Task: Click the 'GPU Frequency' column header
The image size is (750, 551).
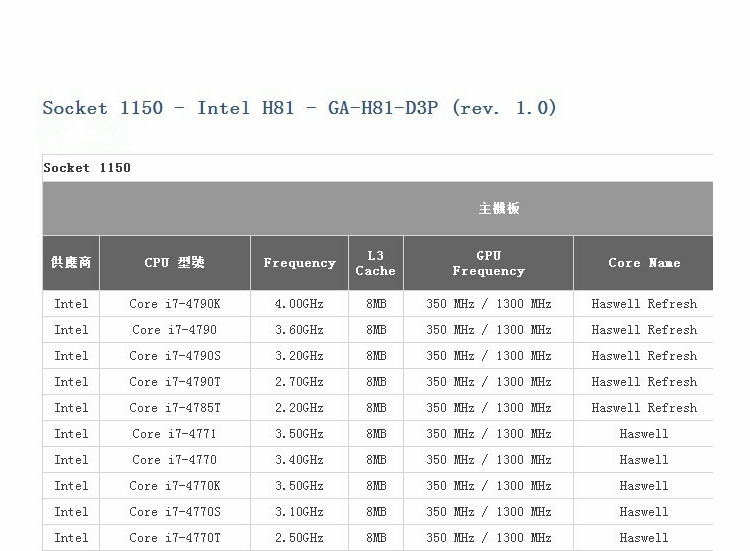Action: [x=488, y=263]
